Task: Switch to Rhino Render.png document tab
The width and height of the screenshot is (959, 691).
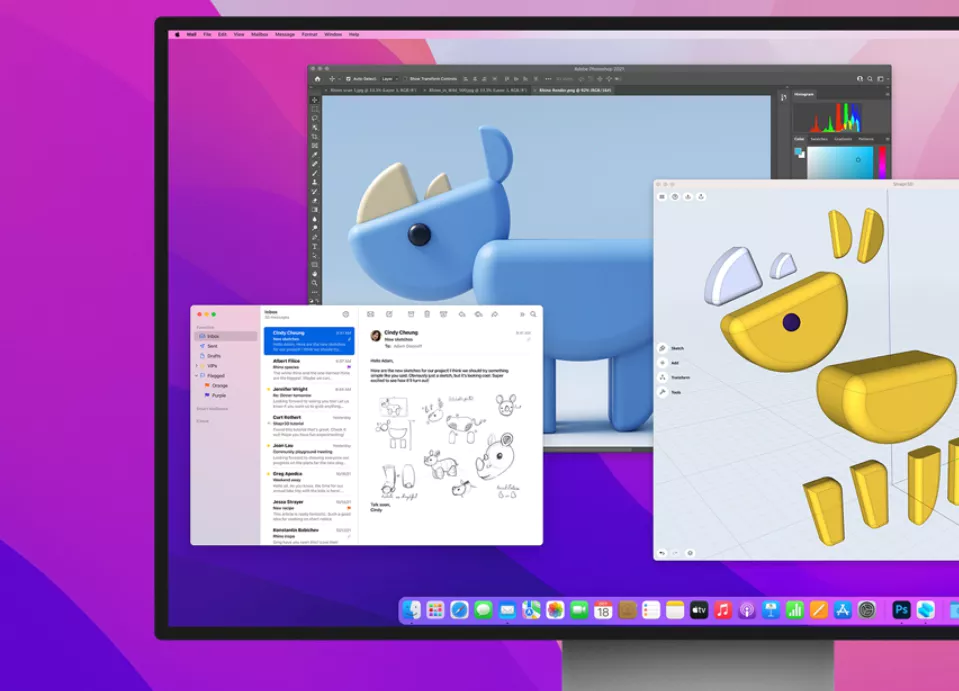Action: pos(575,90)
